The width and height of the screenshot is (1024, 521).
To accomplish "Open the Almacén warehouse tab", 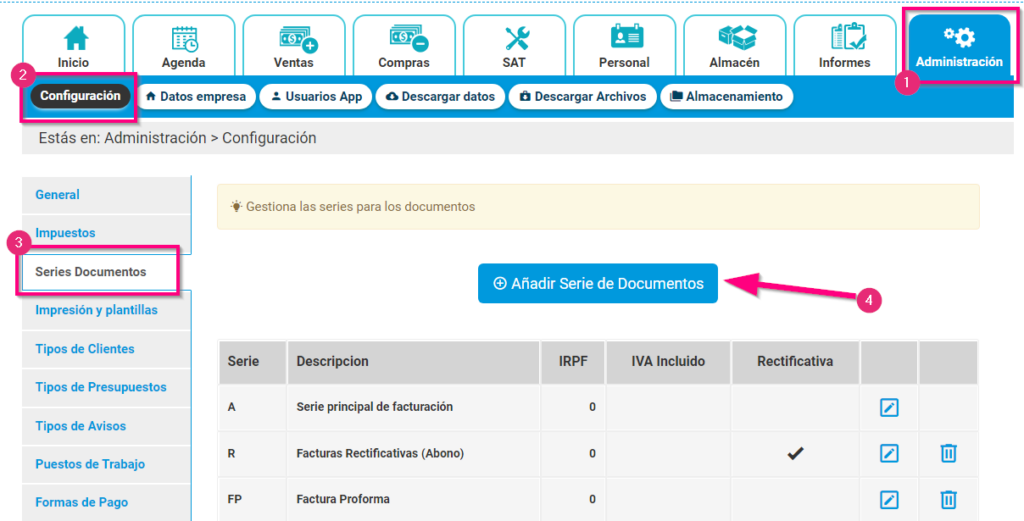I will 735,46.
